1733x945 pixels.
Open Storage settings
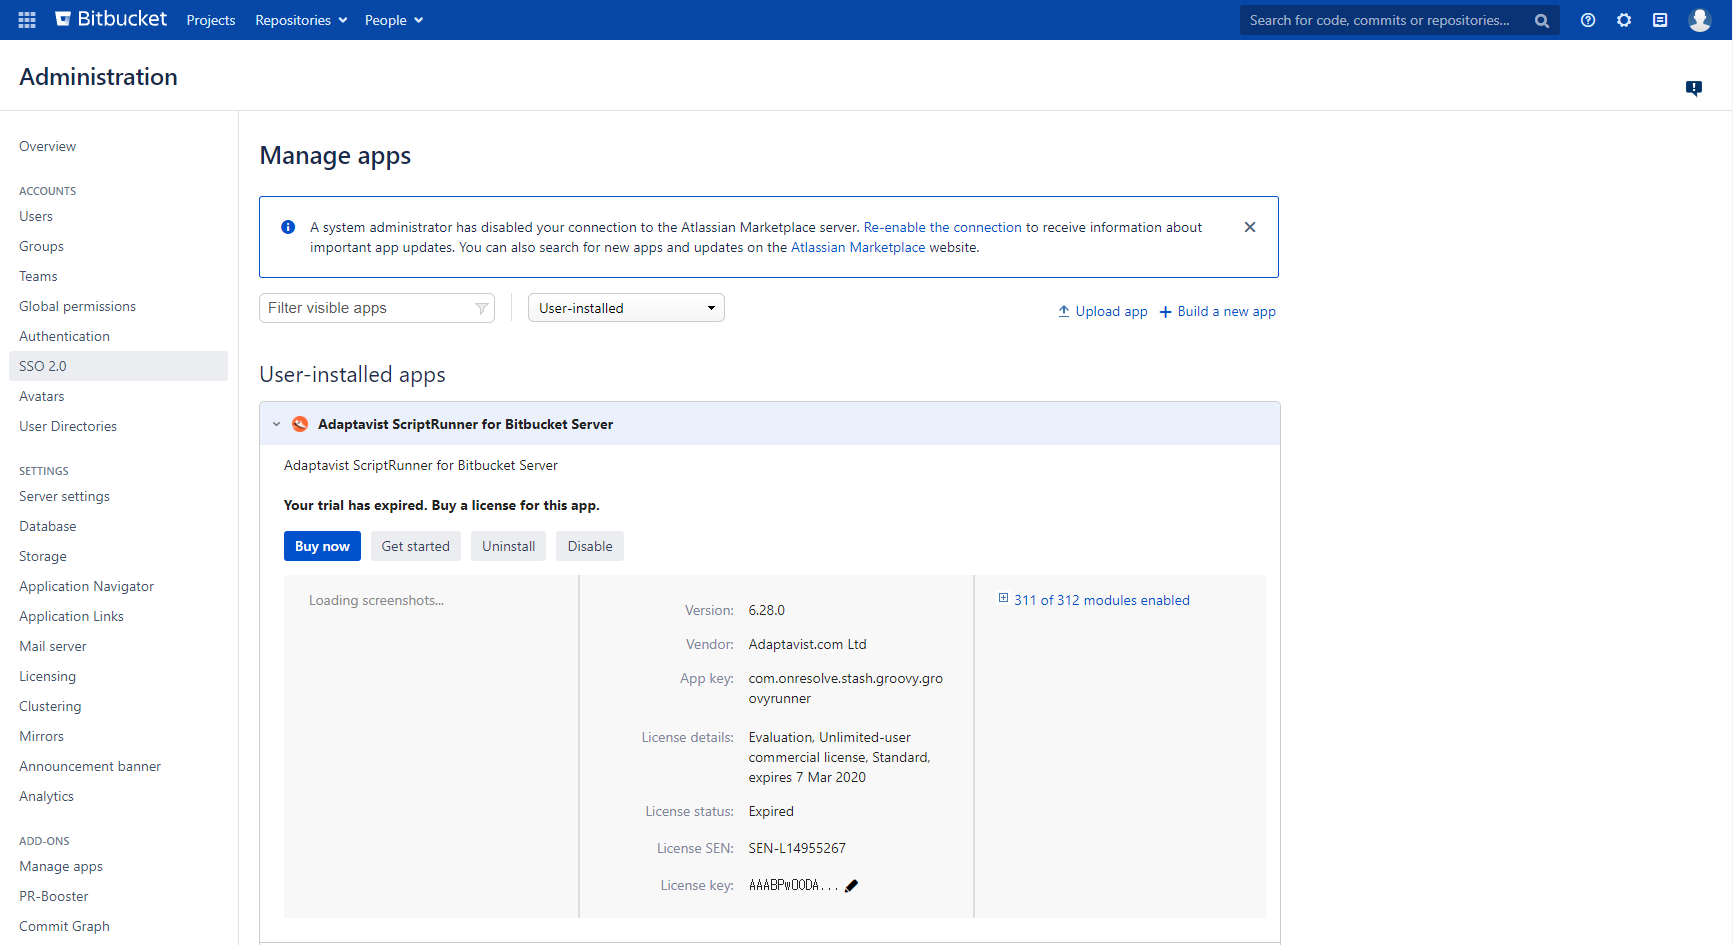point(43,556)
